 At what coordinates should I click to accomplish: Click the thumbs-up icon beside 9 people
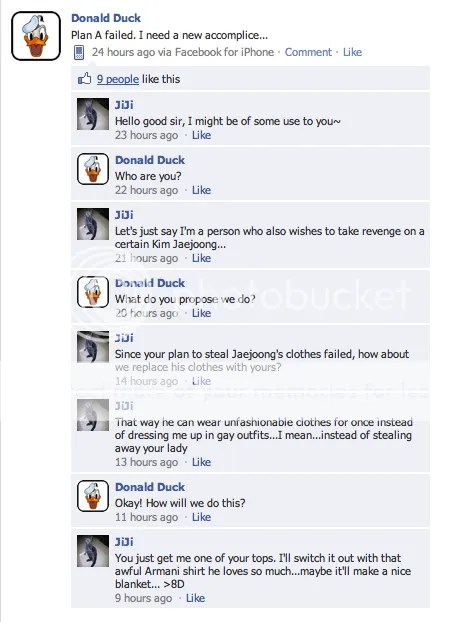point(85,79)
